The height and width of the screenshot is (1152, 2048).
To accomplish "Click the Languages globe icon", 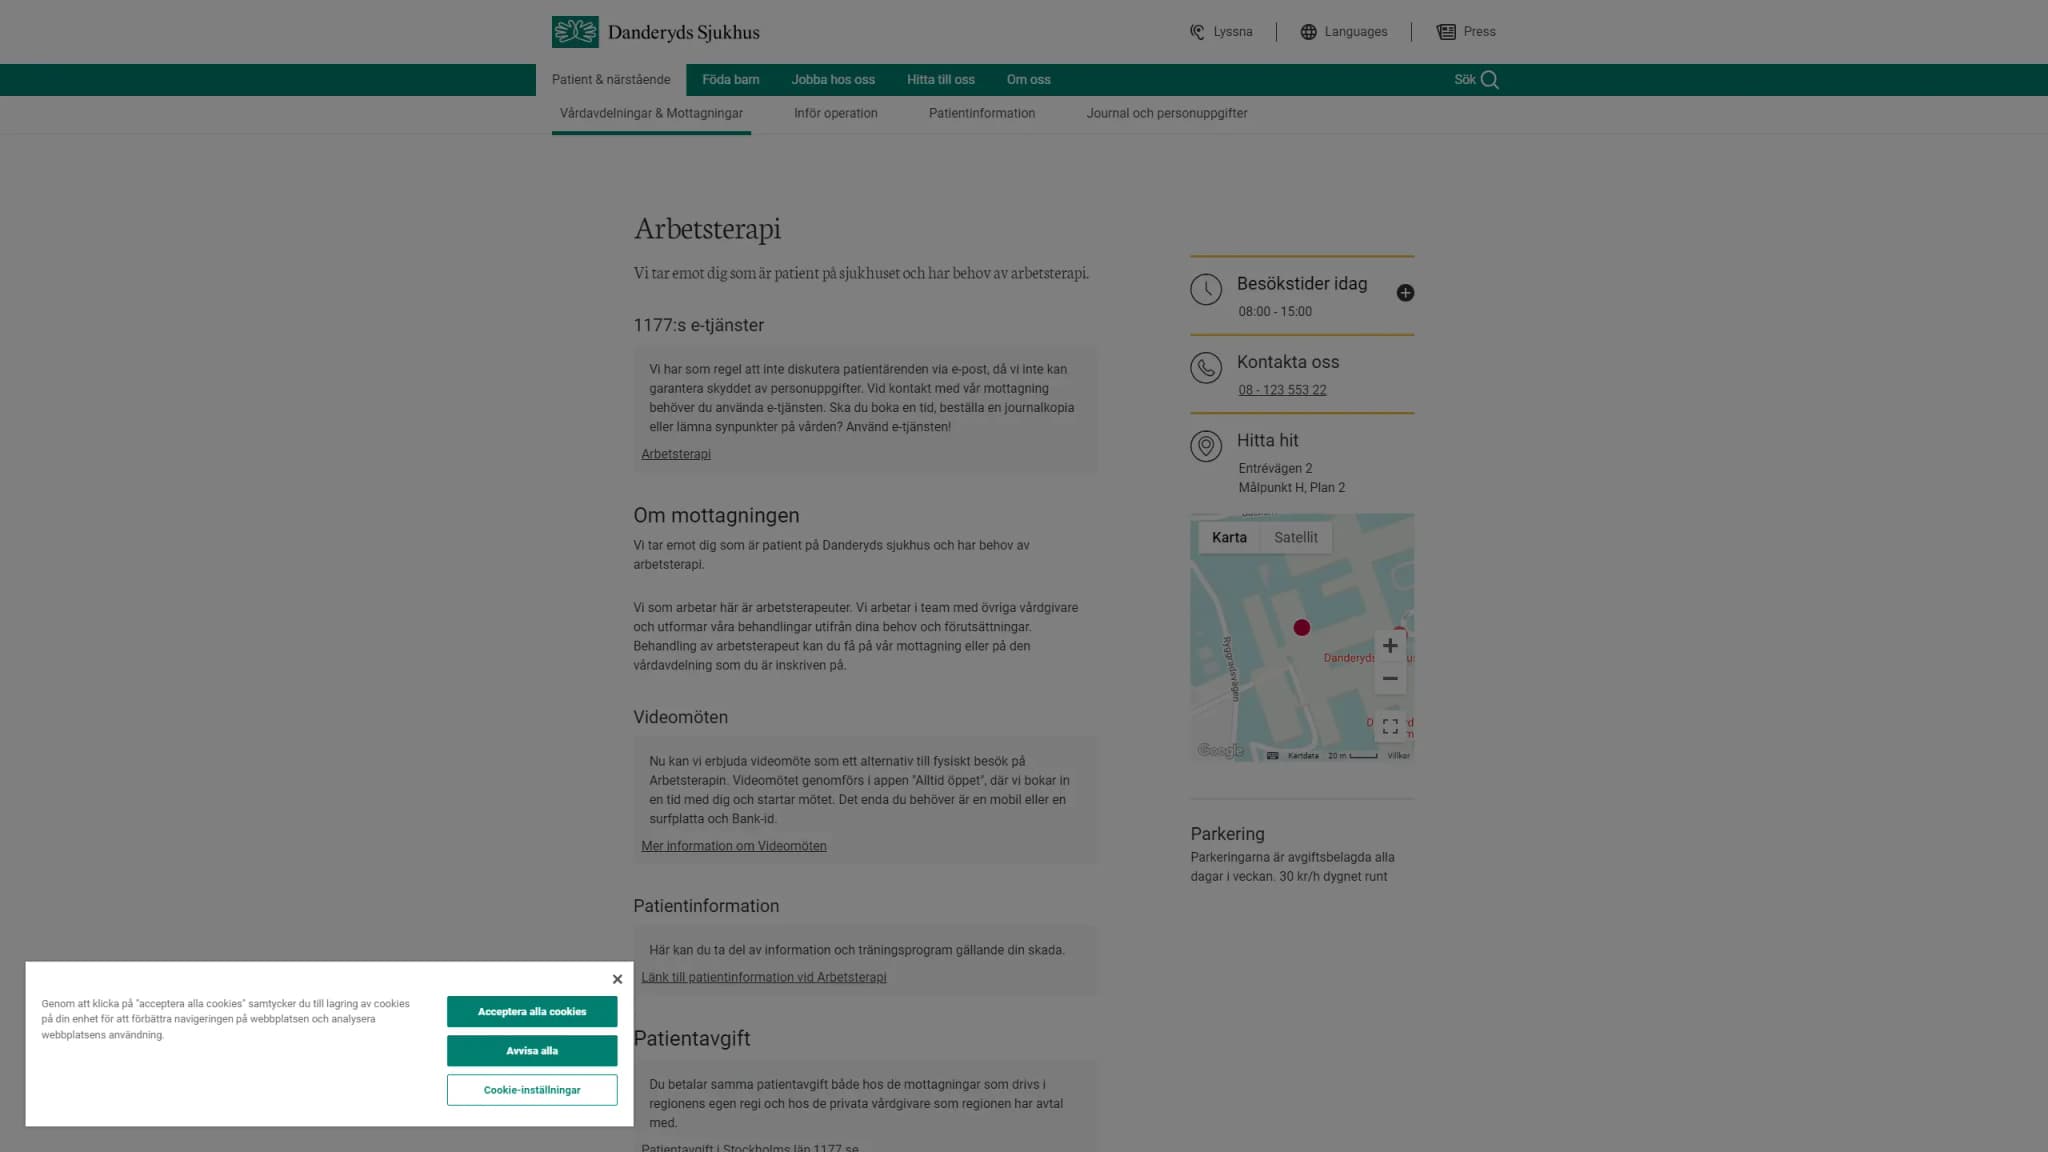I will coord(1308,32).
